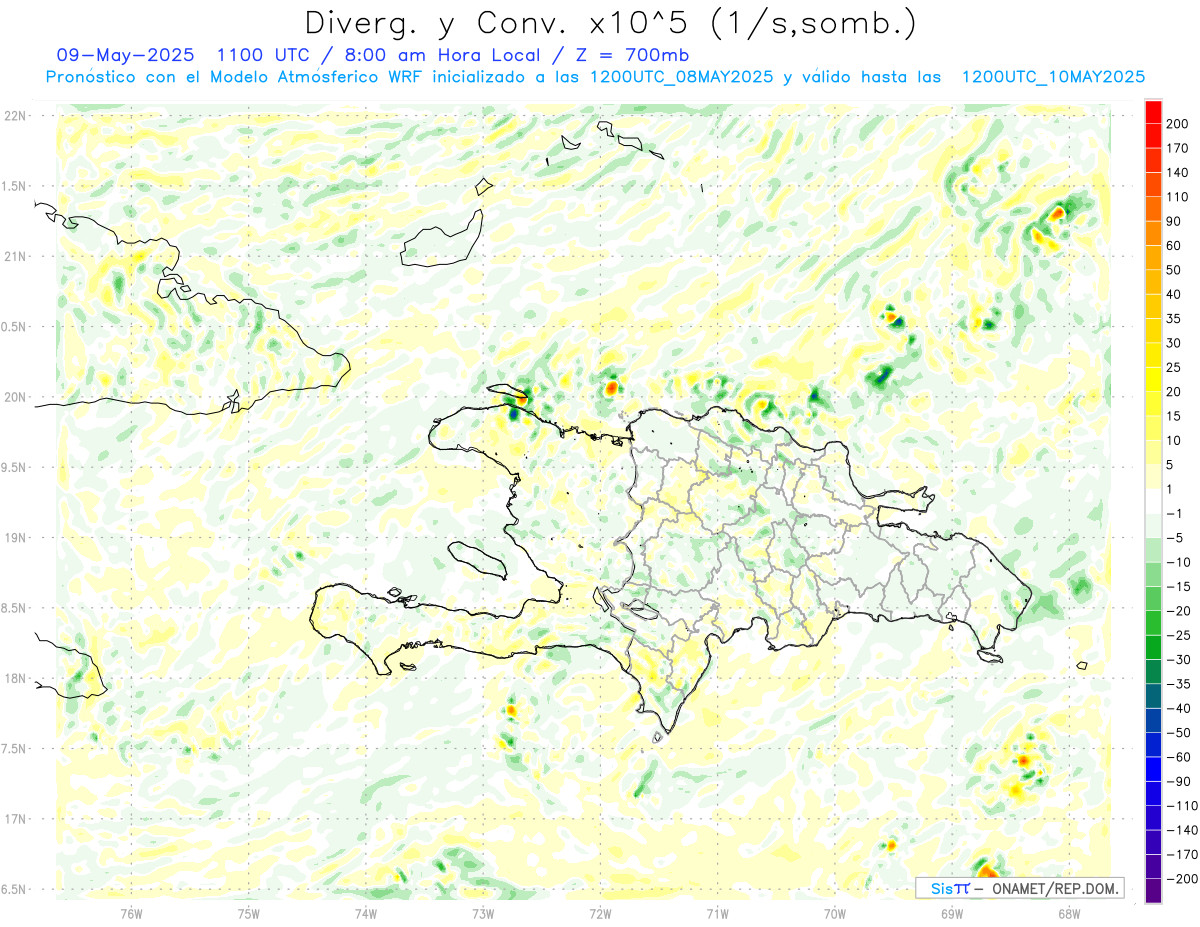Click the 73W longitude label
Screen dimensions: 1200x927
pyautogui.click(x=483, y=913)
